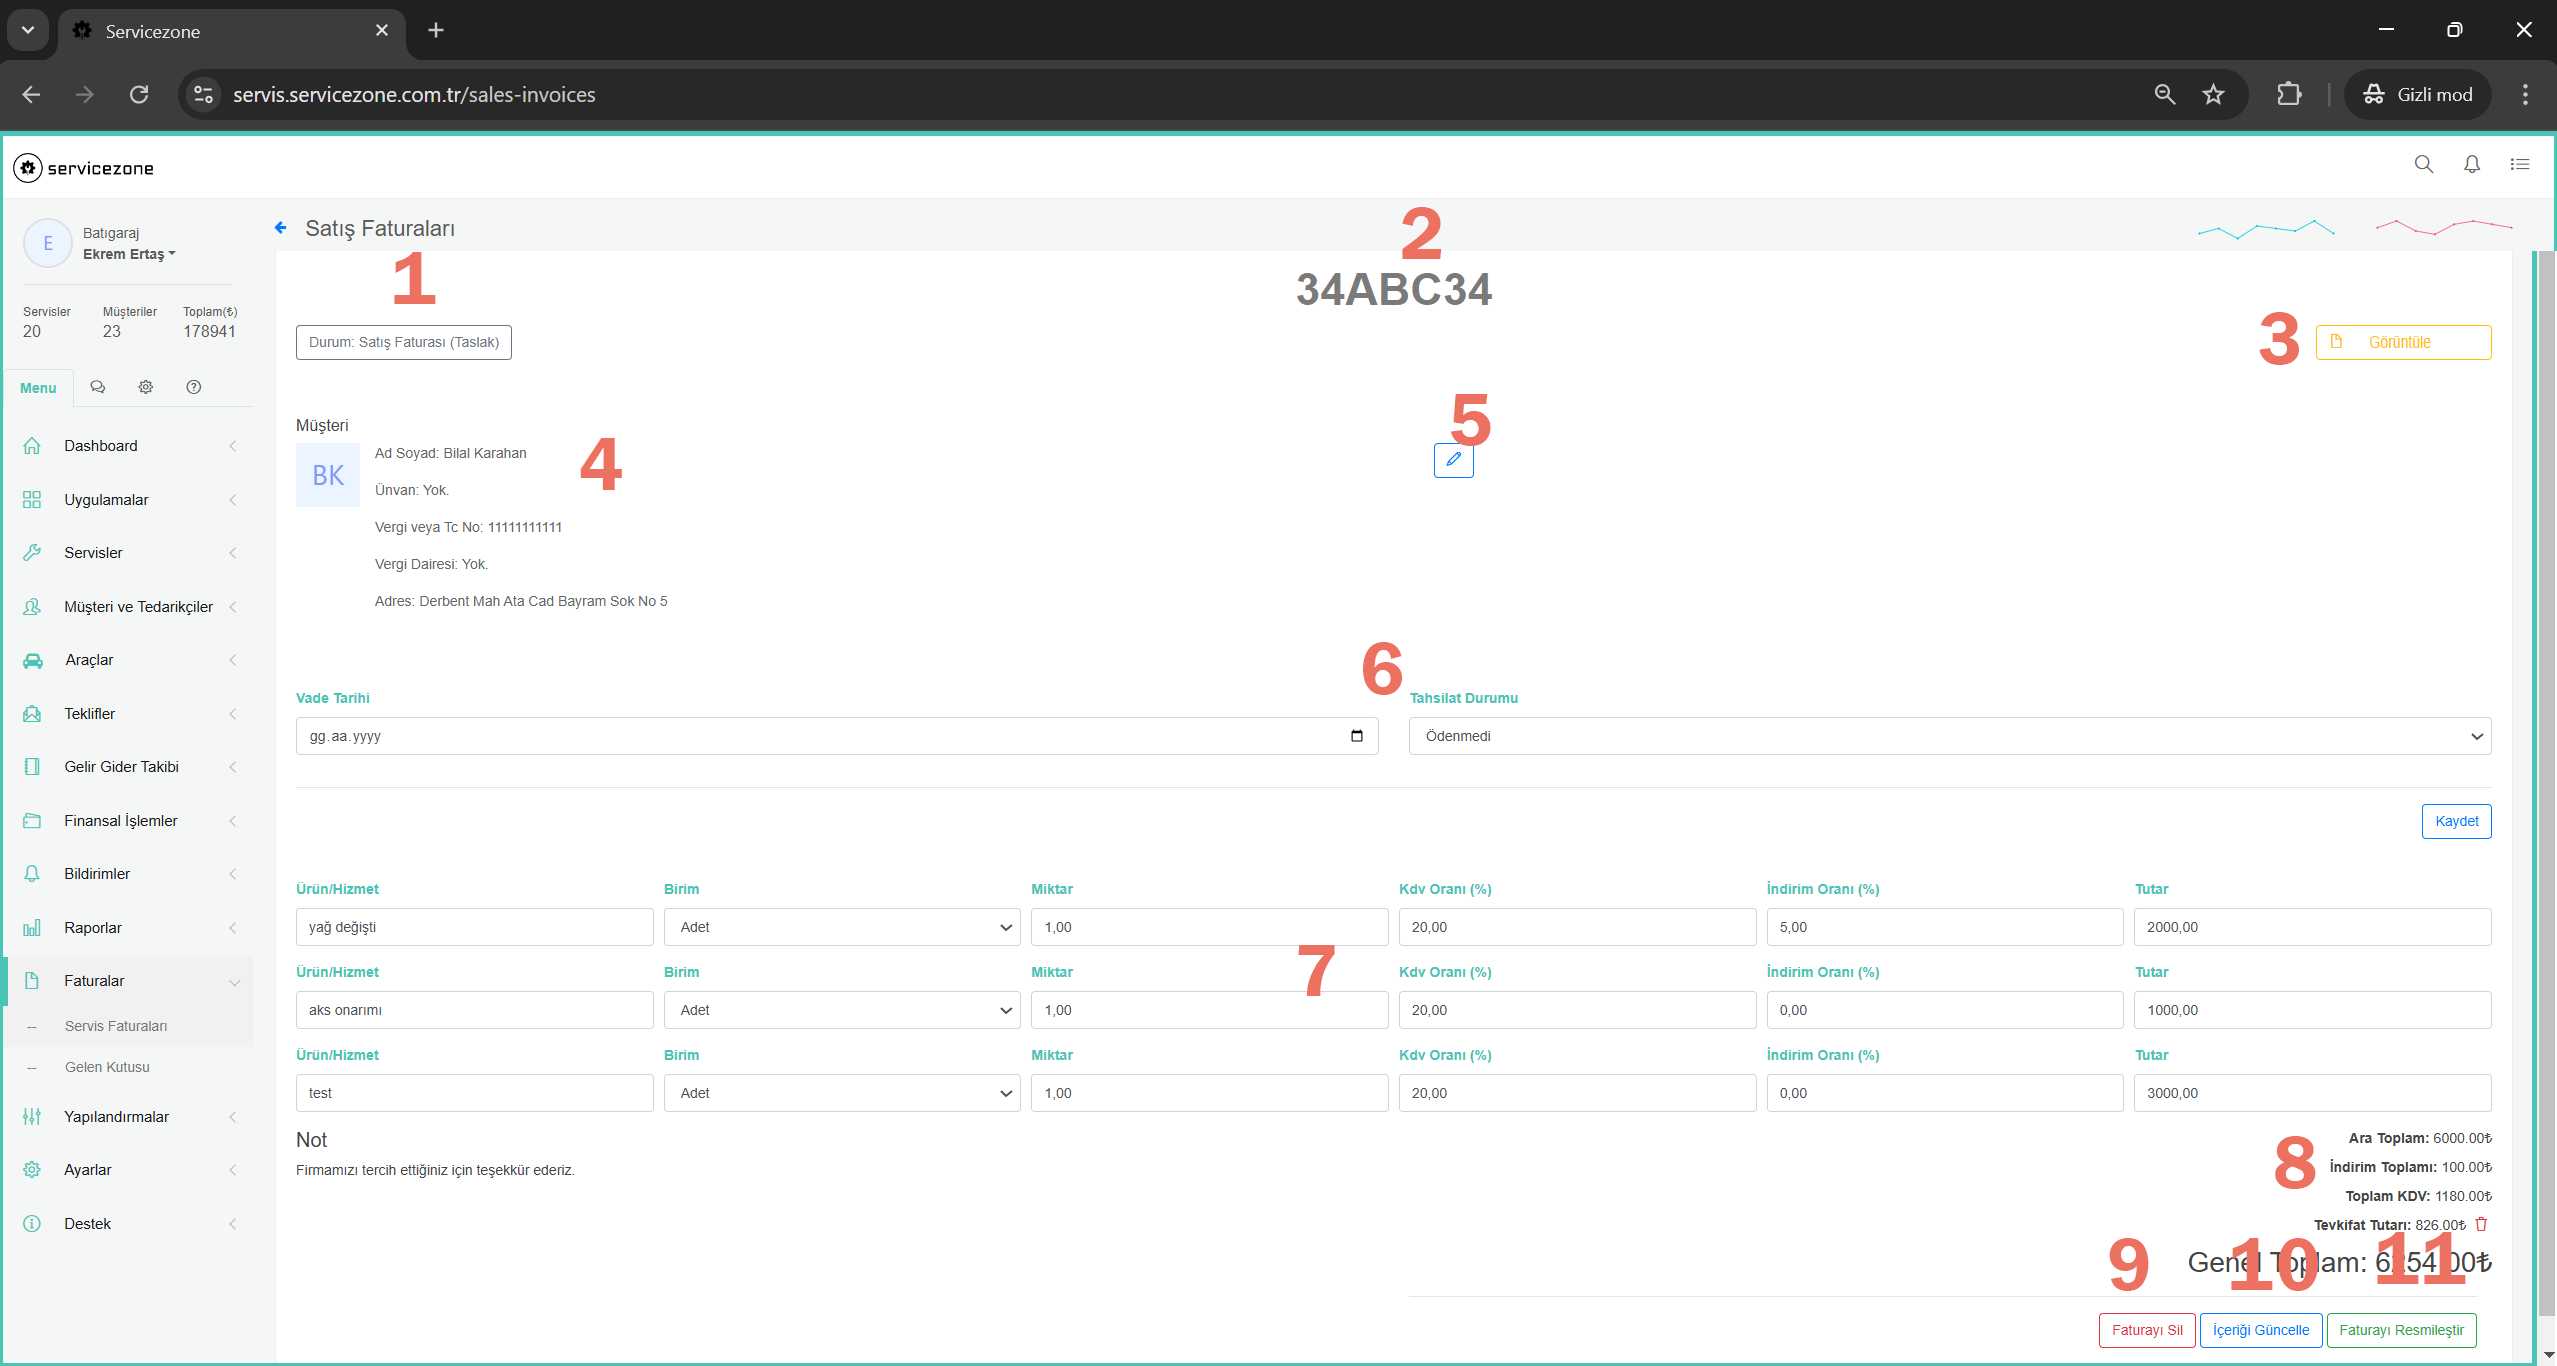Screen dimensions: 2557x1366
Task: Open the help question mark tab
Action: point(194,387)
